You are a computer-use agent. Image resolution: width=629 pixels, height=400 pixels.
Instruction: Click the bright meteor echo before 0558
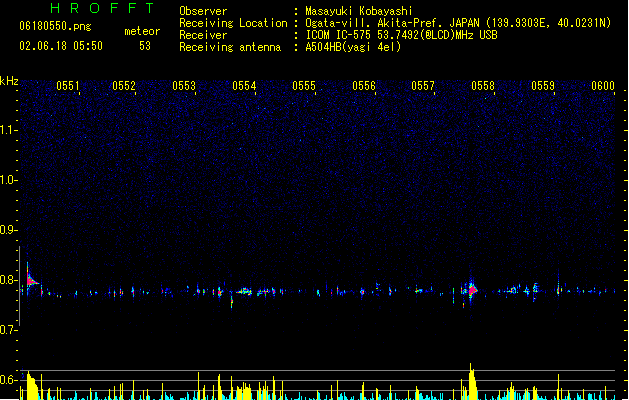click(x=473, y=289)
